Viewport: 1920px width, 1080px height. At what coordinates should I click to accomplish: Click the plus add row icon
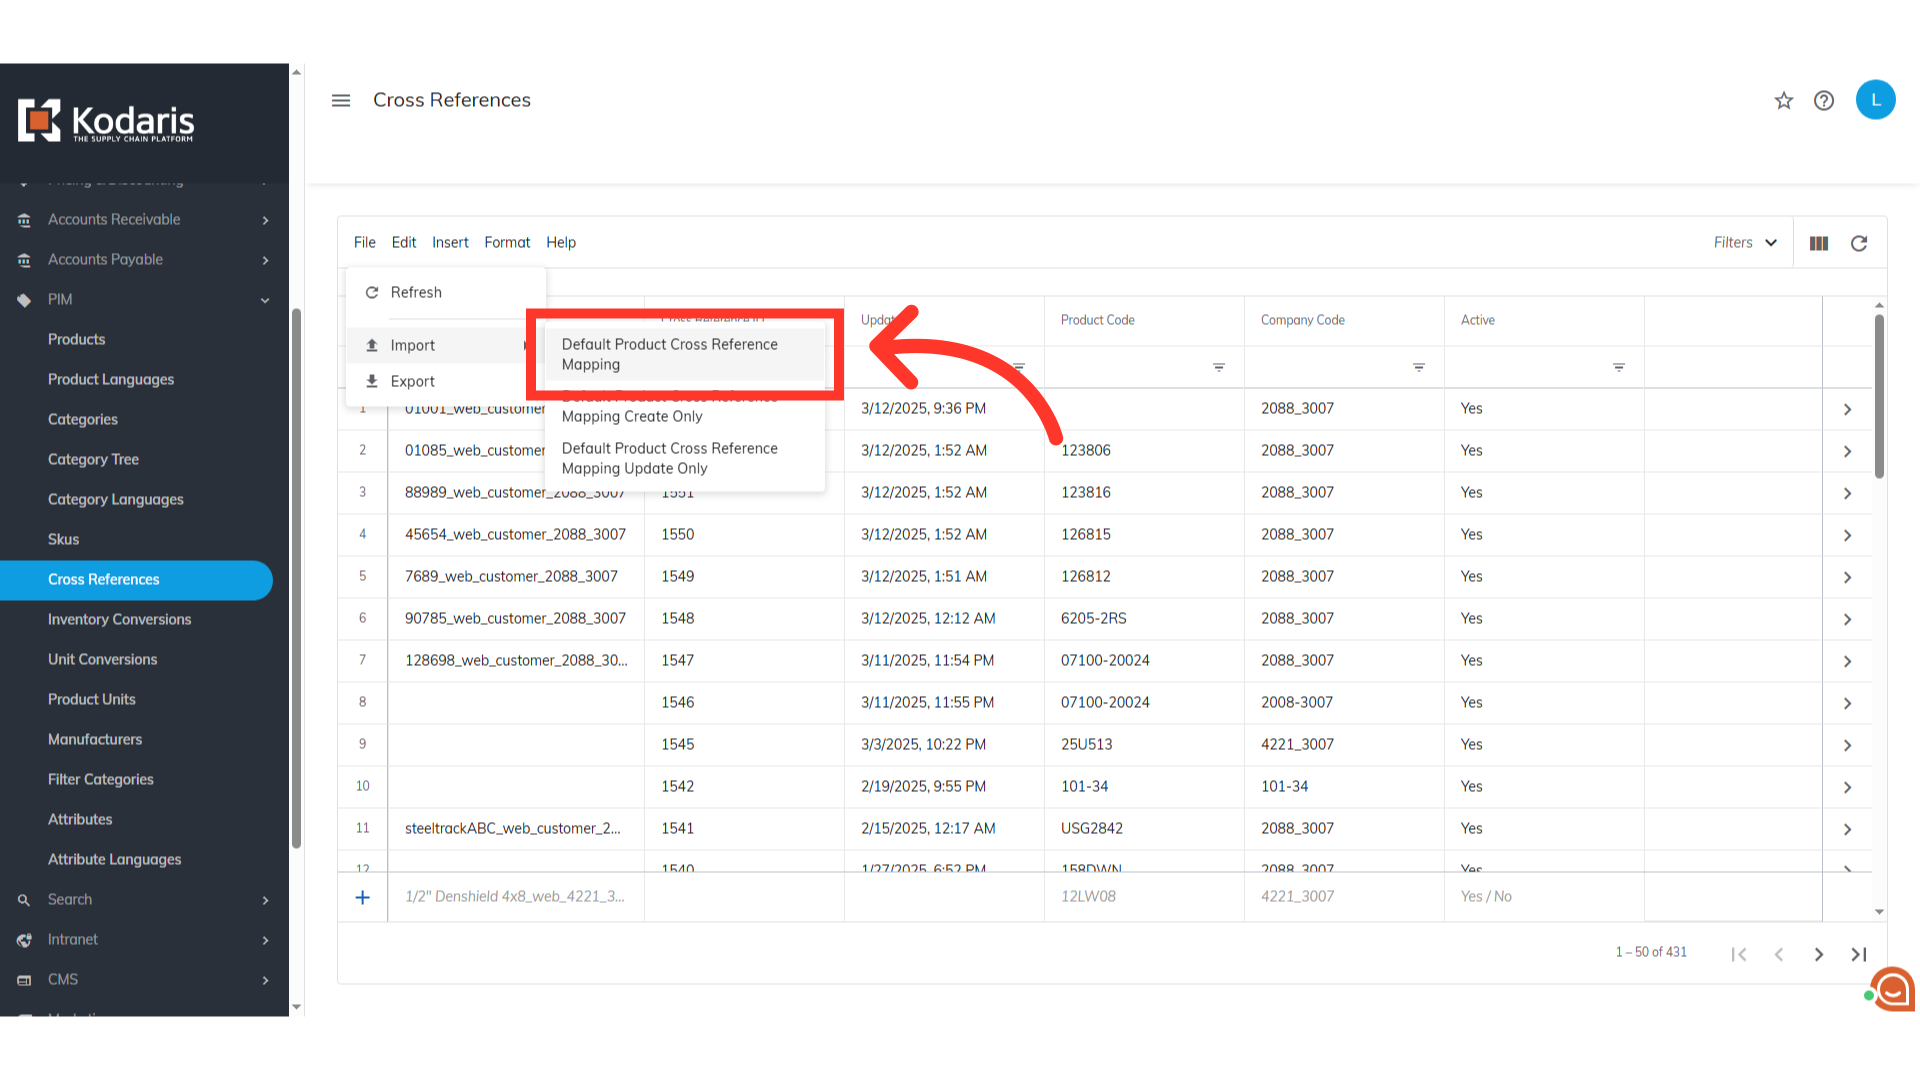(x=363, y=897)
